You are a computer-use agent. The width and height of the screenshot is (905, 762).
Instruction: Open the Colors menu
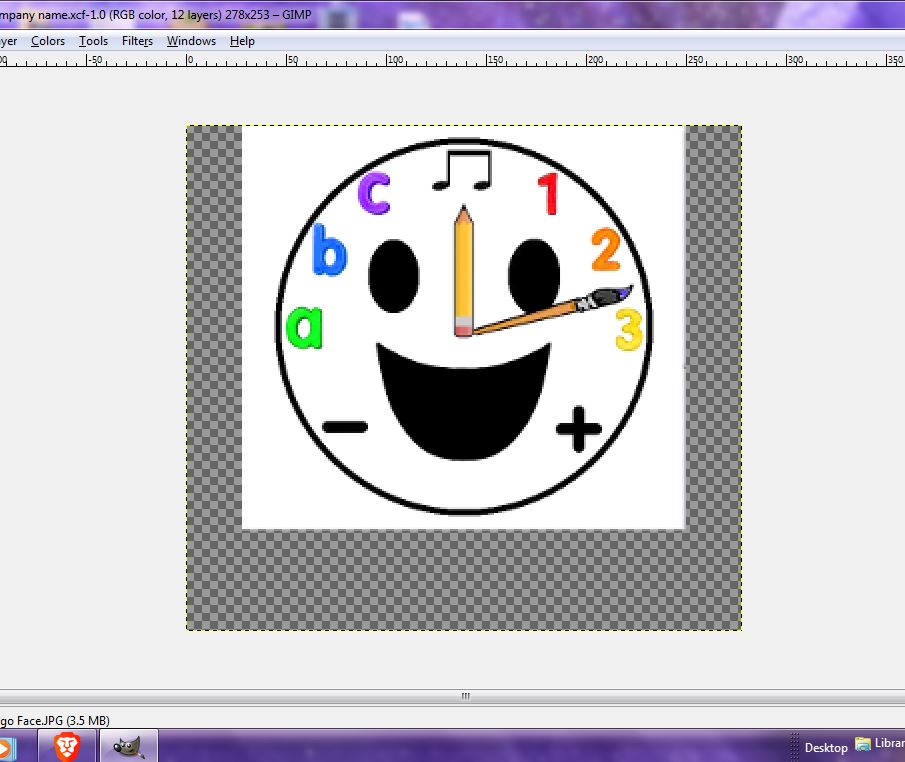point(48,41)
